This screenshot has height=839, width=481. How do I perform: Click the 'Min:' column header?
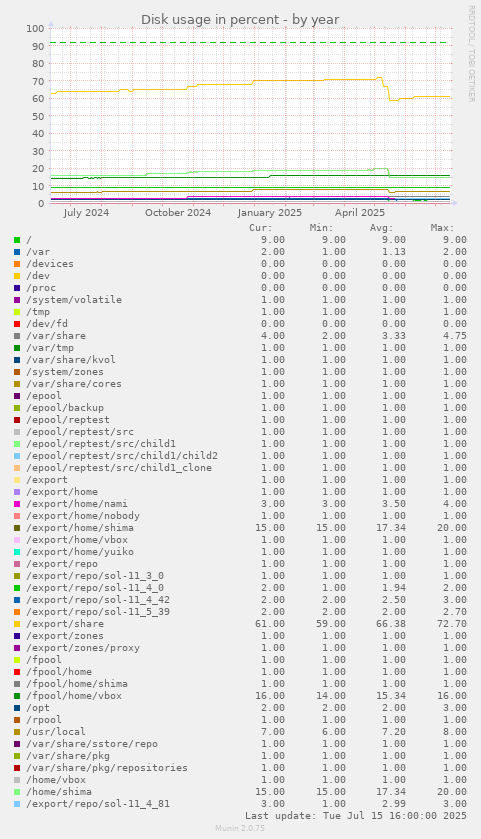click(322, 228)
